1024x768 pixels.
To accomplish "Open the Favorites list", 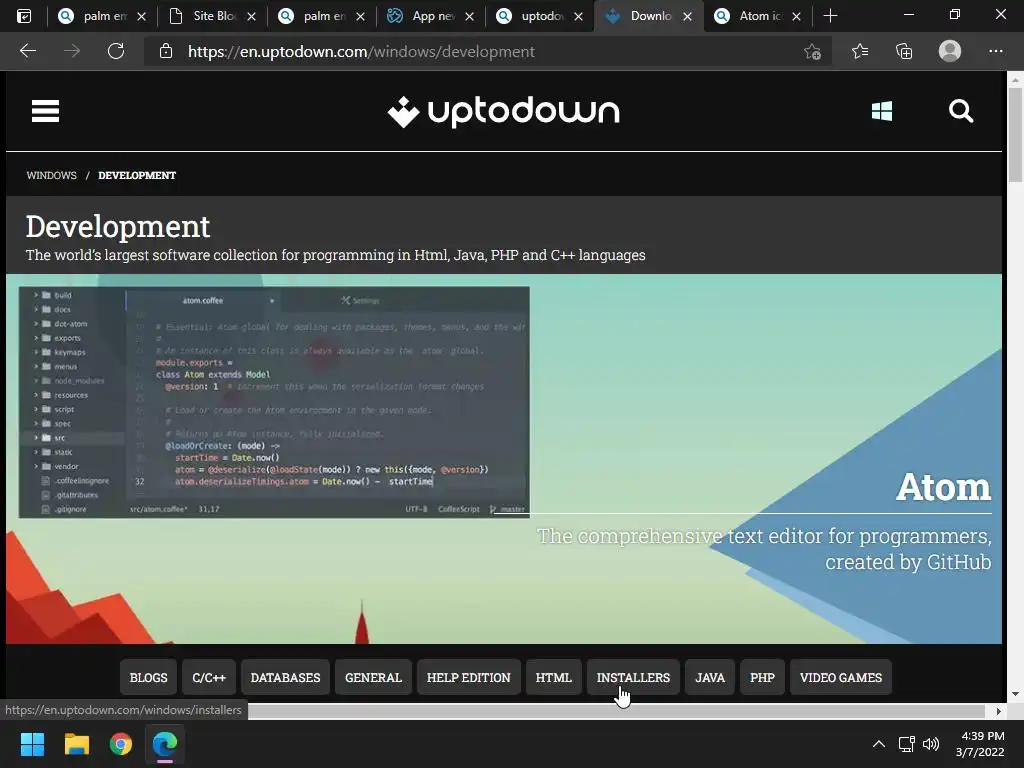I will tap(860, 51).
